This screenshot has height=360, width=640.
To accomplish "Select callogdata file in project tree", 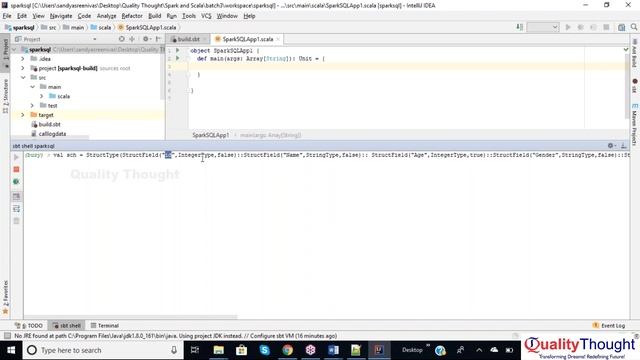I will click(49, 134).
